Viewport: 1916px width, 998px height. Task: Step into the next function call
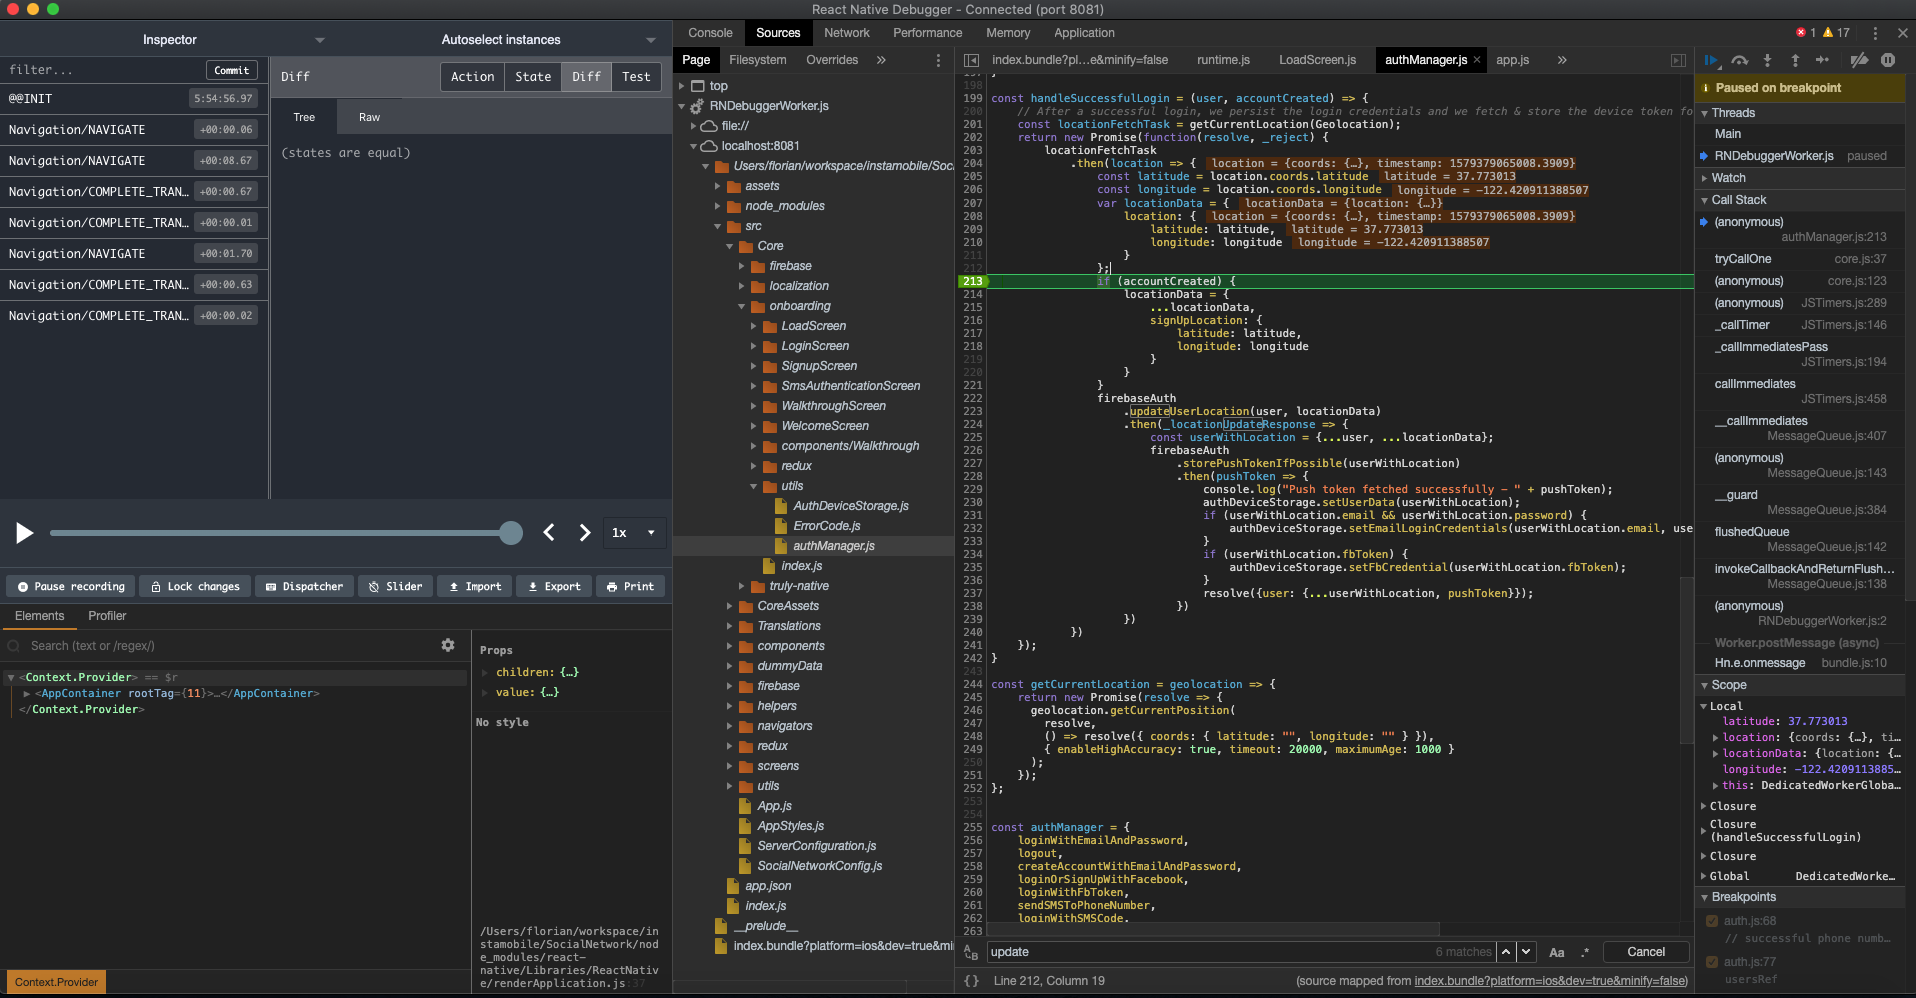pyautogui.click(x=1766, y=60)
